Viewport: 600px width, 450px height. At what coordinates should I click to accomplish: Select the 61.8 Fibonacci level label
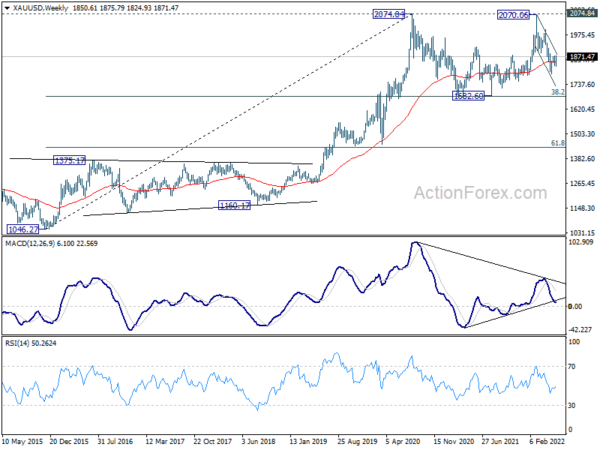tap(558, 143)
